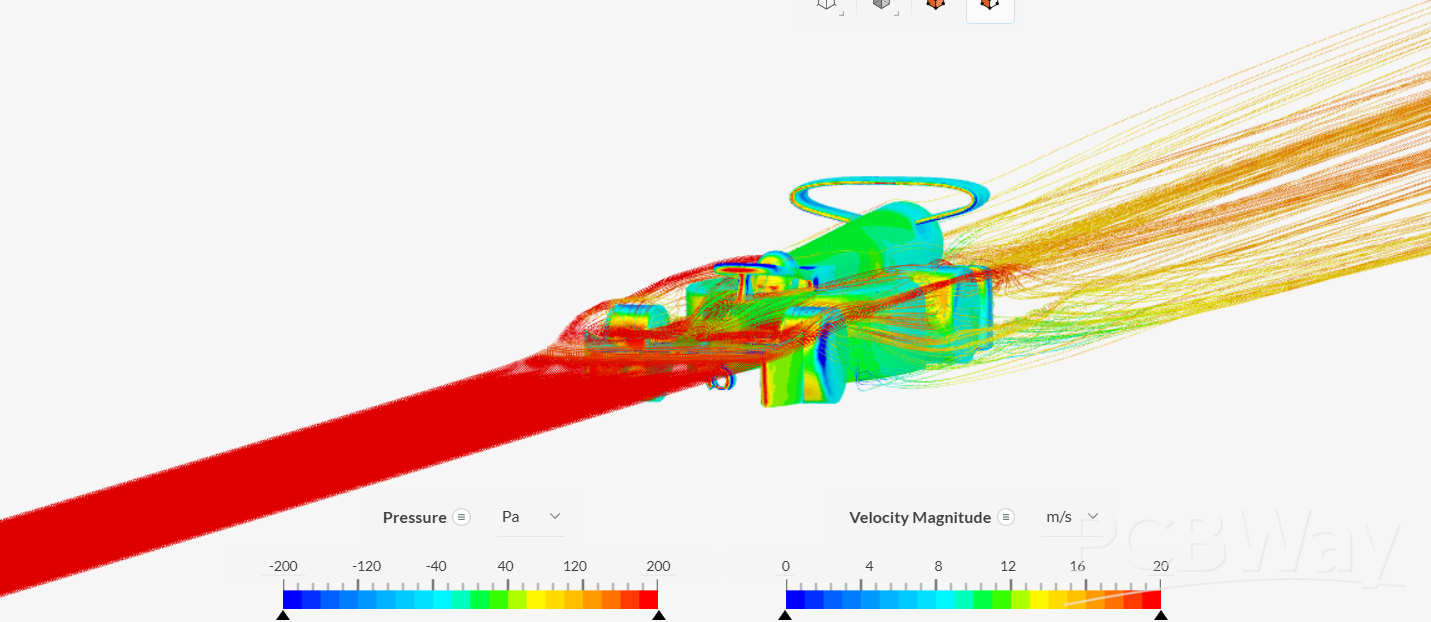Click the 20 maximum velocity value field
The height and width of the screenshot is (622, 1431).
1160,566
